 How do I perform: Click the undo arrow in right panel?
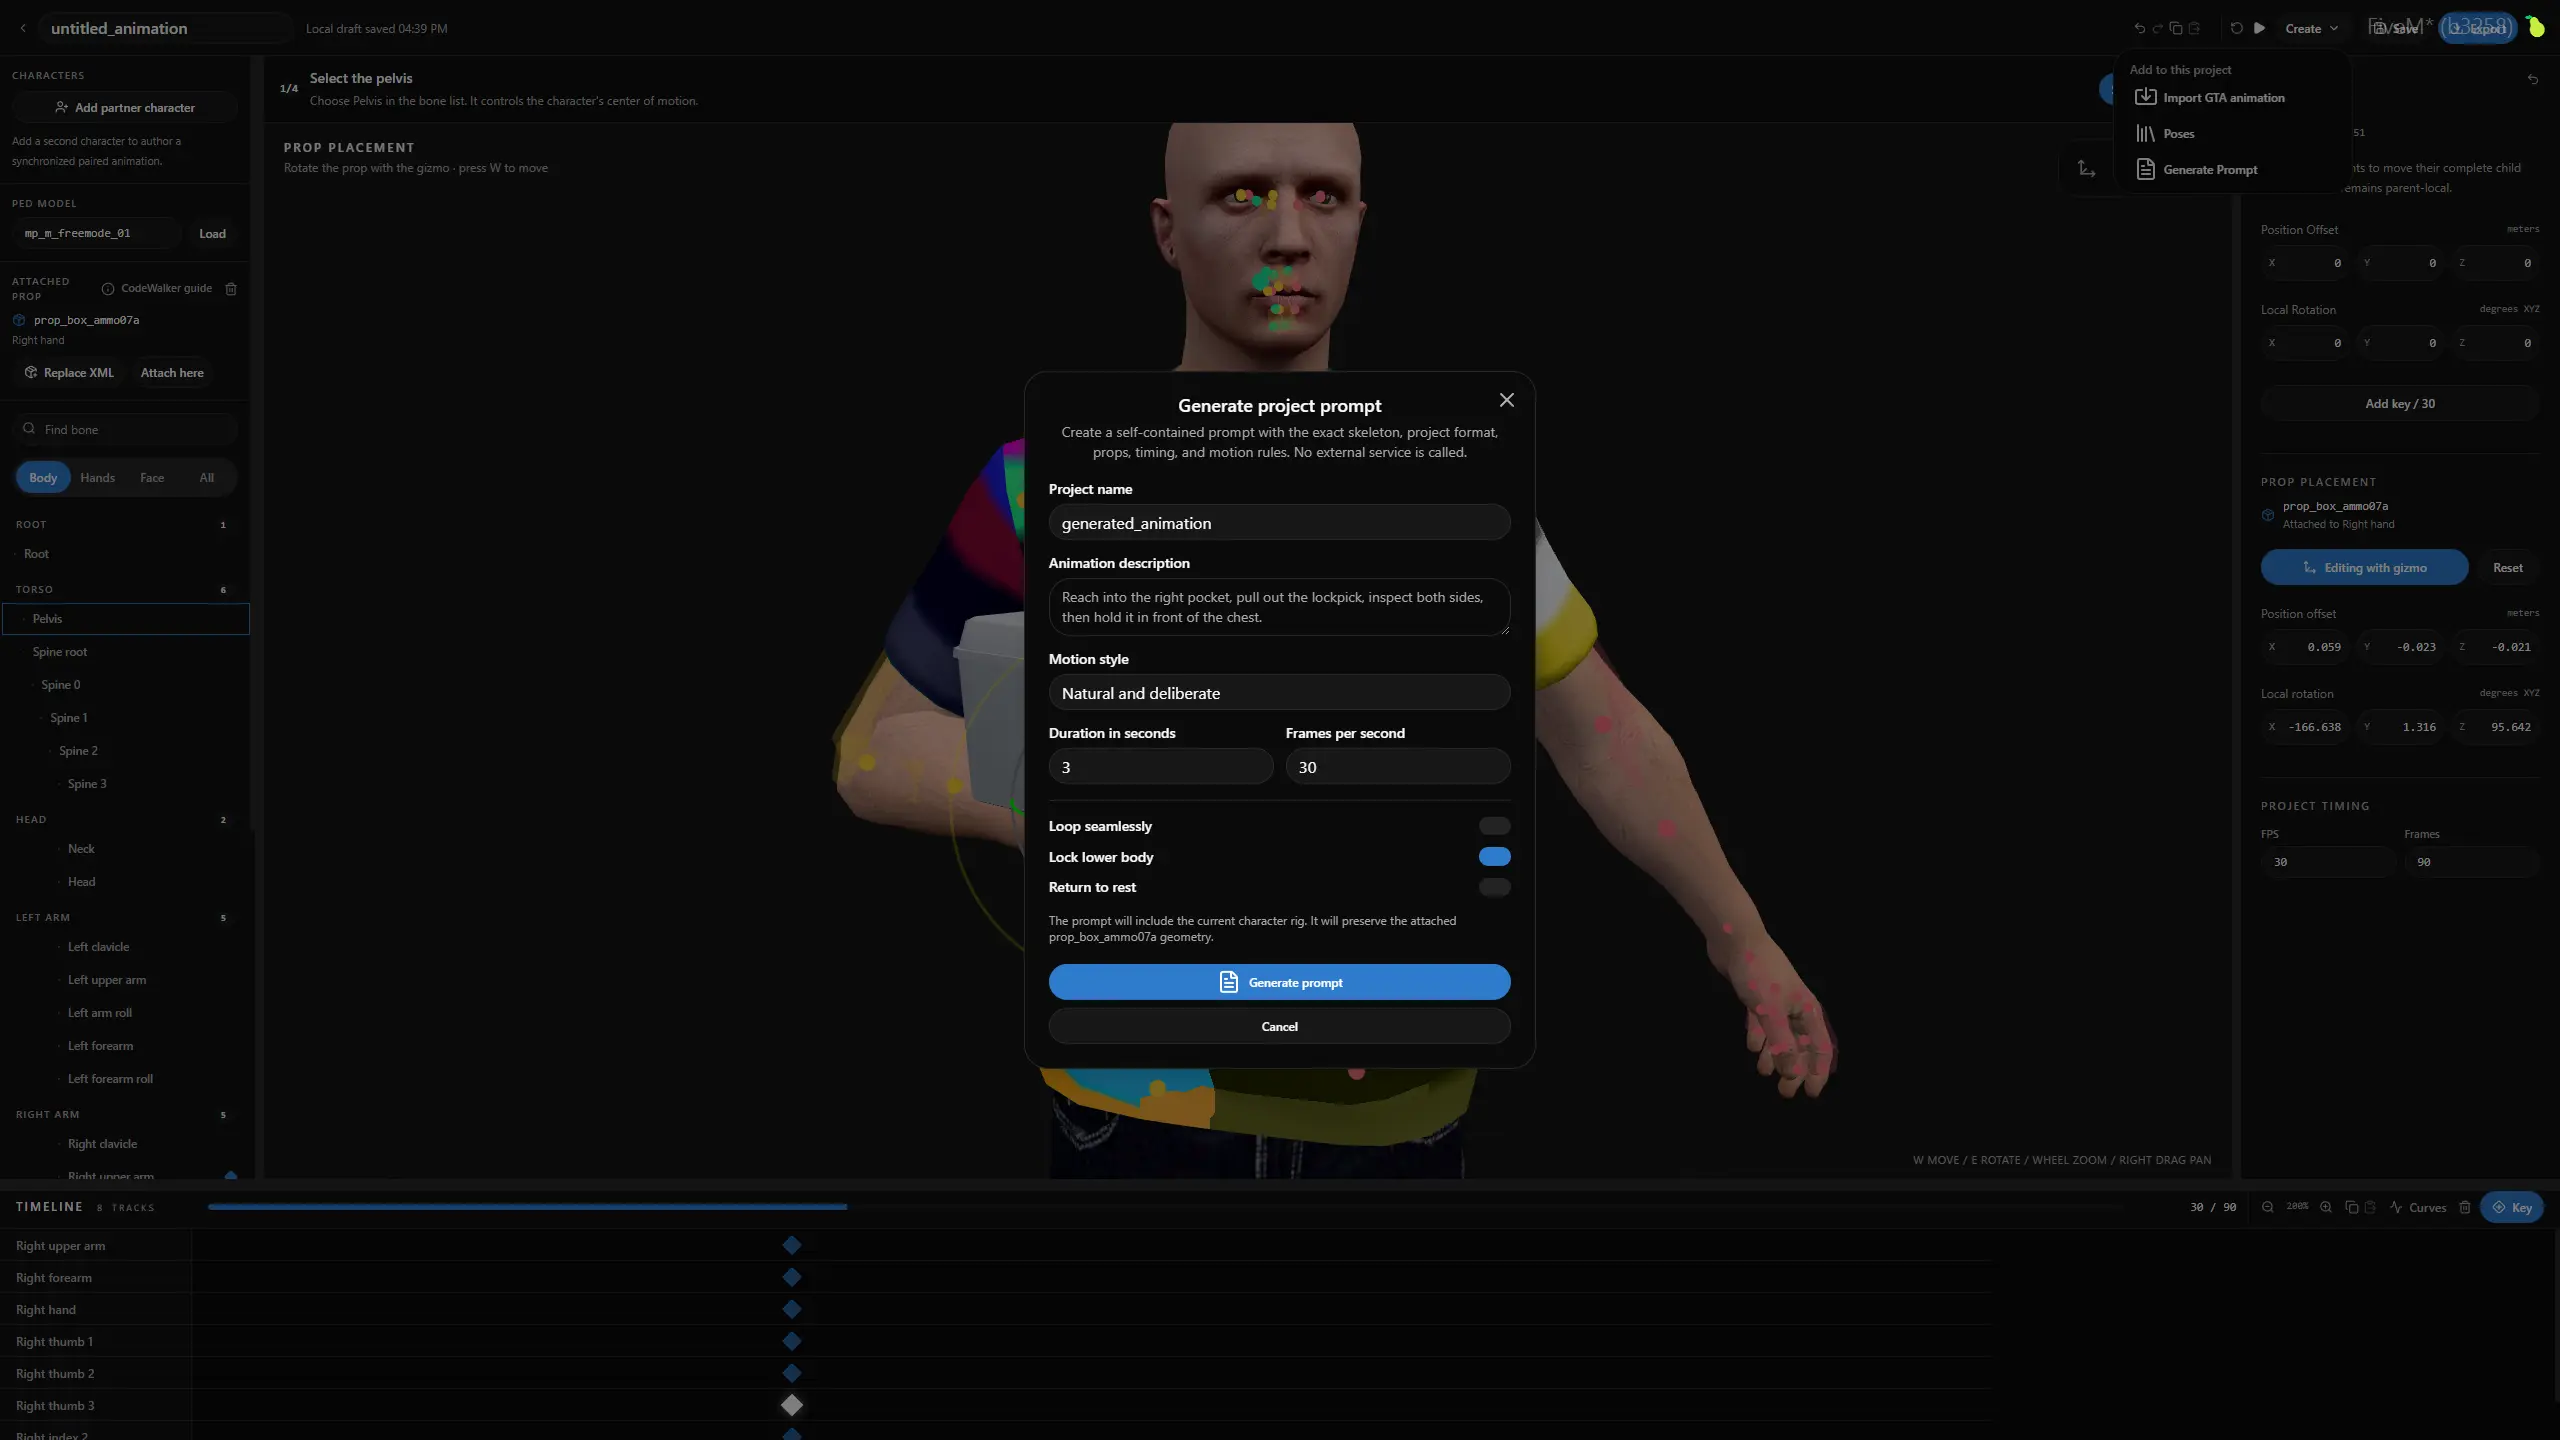[2532, 79]
